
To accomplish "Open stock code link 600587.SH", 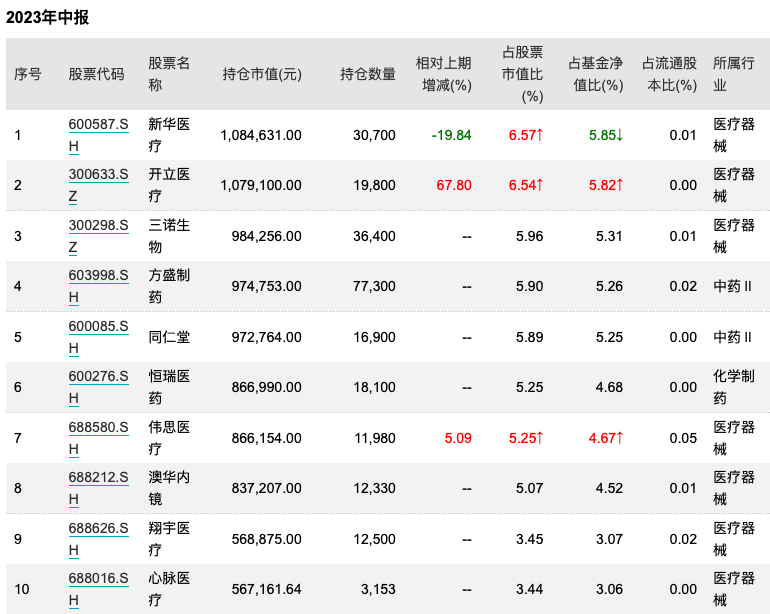I will [98, 135].
